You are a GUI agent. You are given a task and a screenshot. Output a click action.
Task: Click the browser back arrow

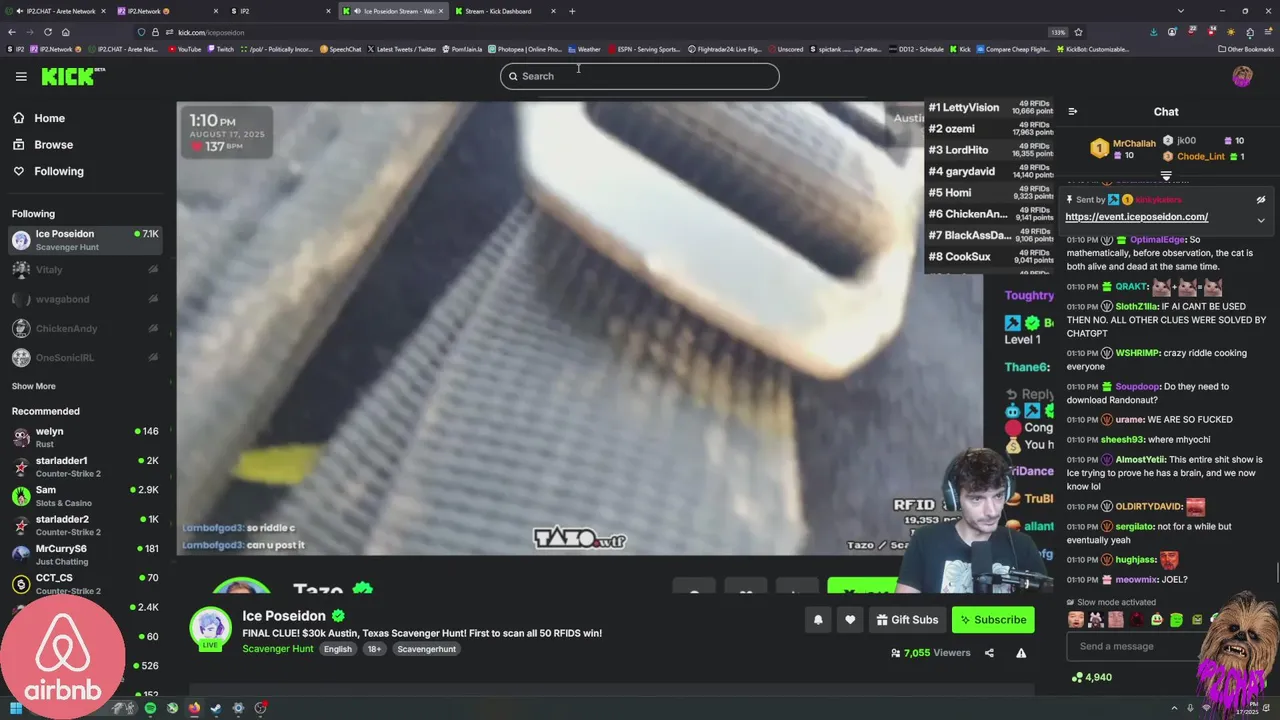[12, 32]
